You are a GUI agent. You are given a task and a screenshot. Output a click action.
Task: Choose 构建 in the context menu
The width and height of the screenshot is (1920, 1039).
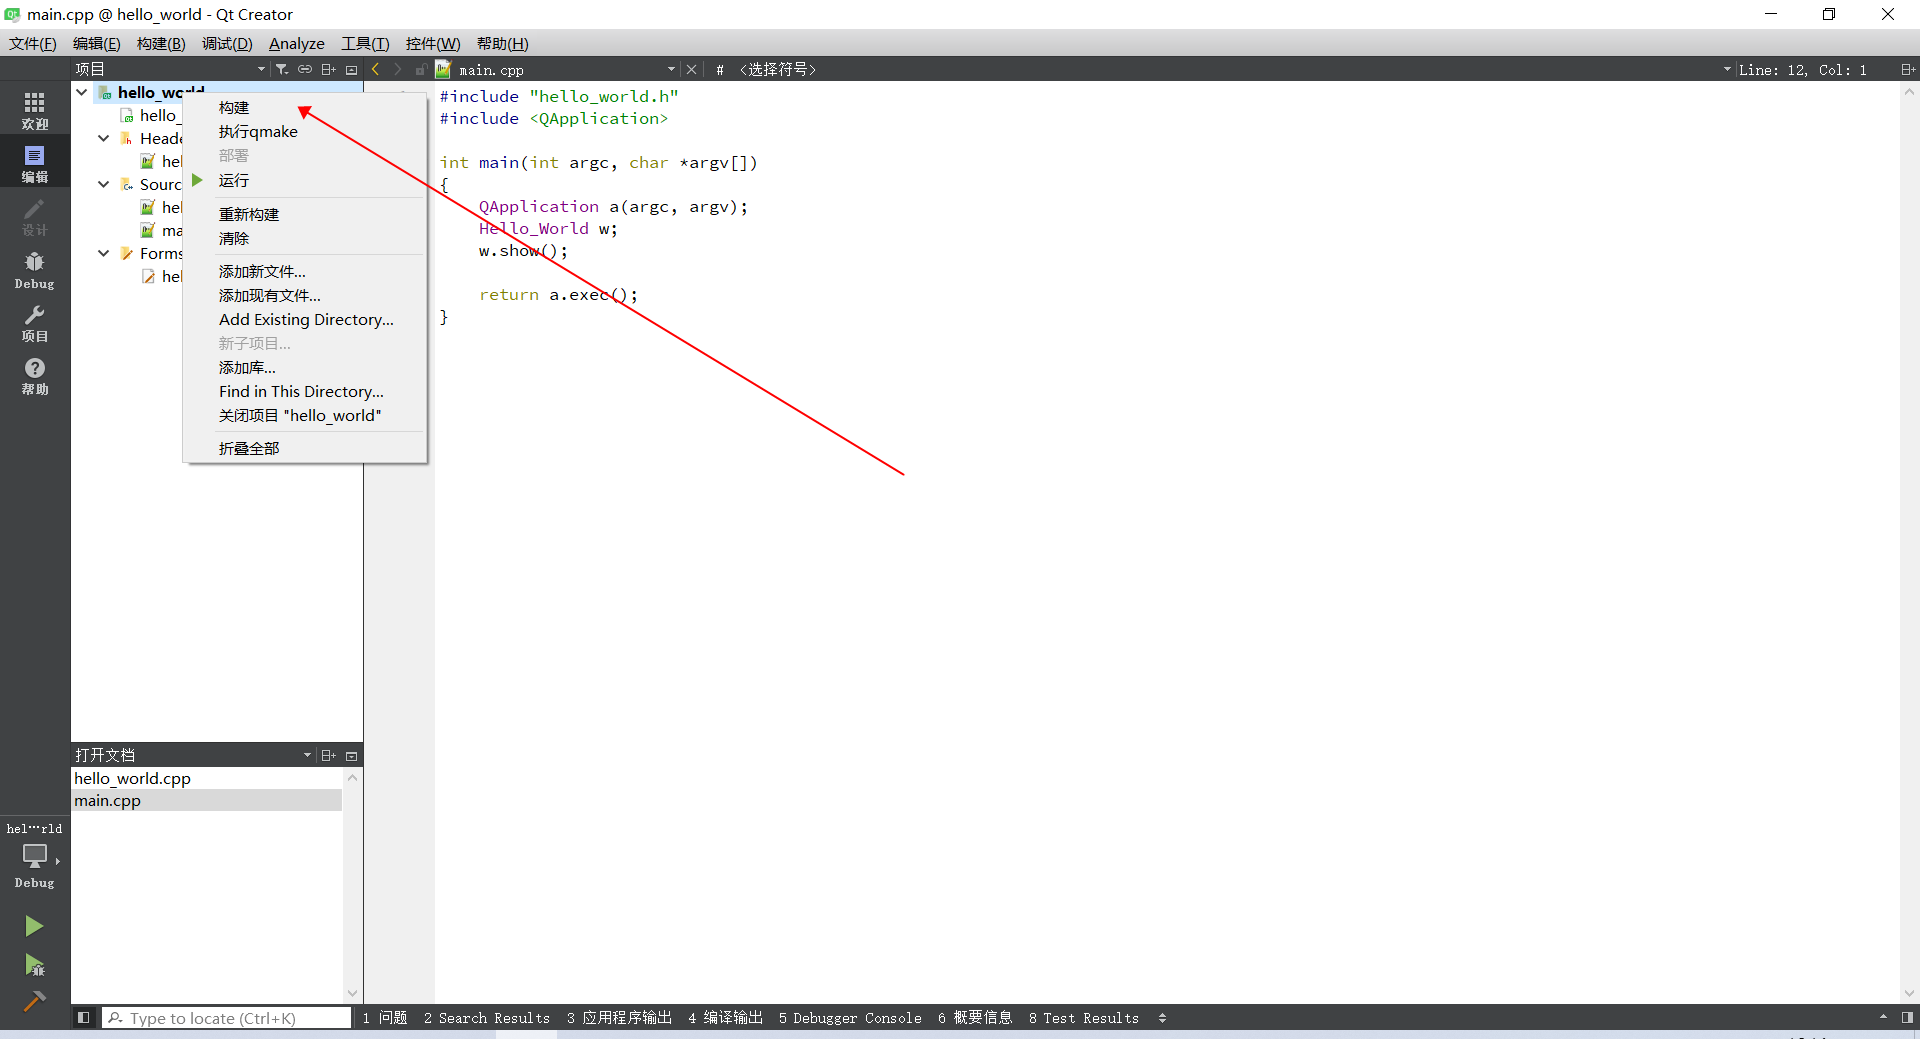click(x=305, y=107)
